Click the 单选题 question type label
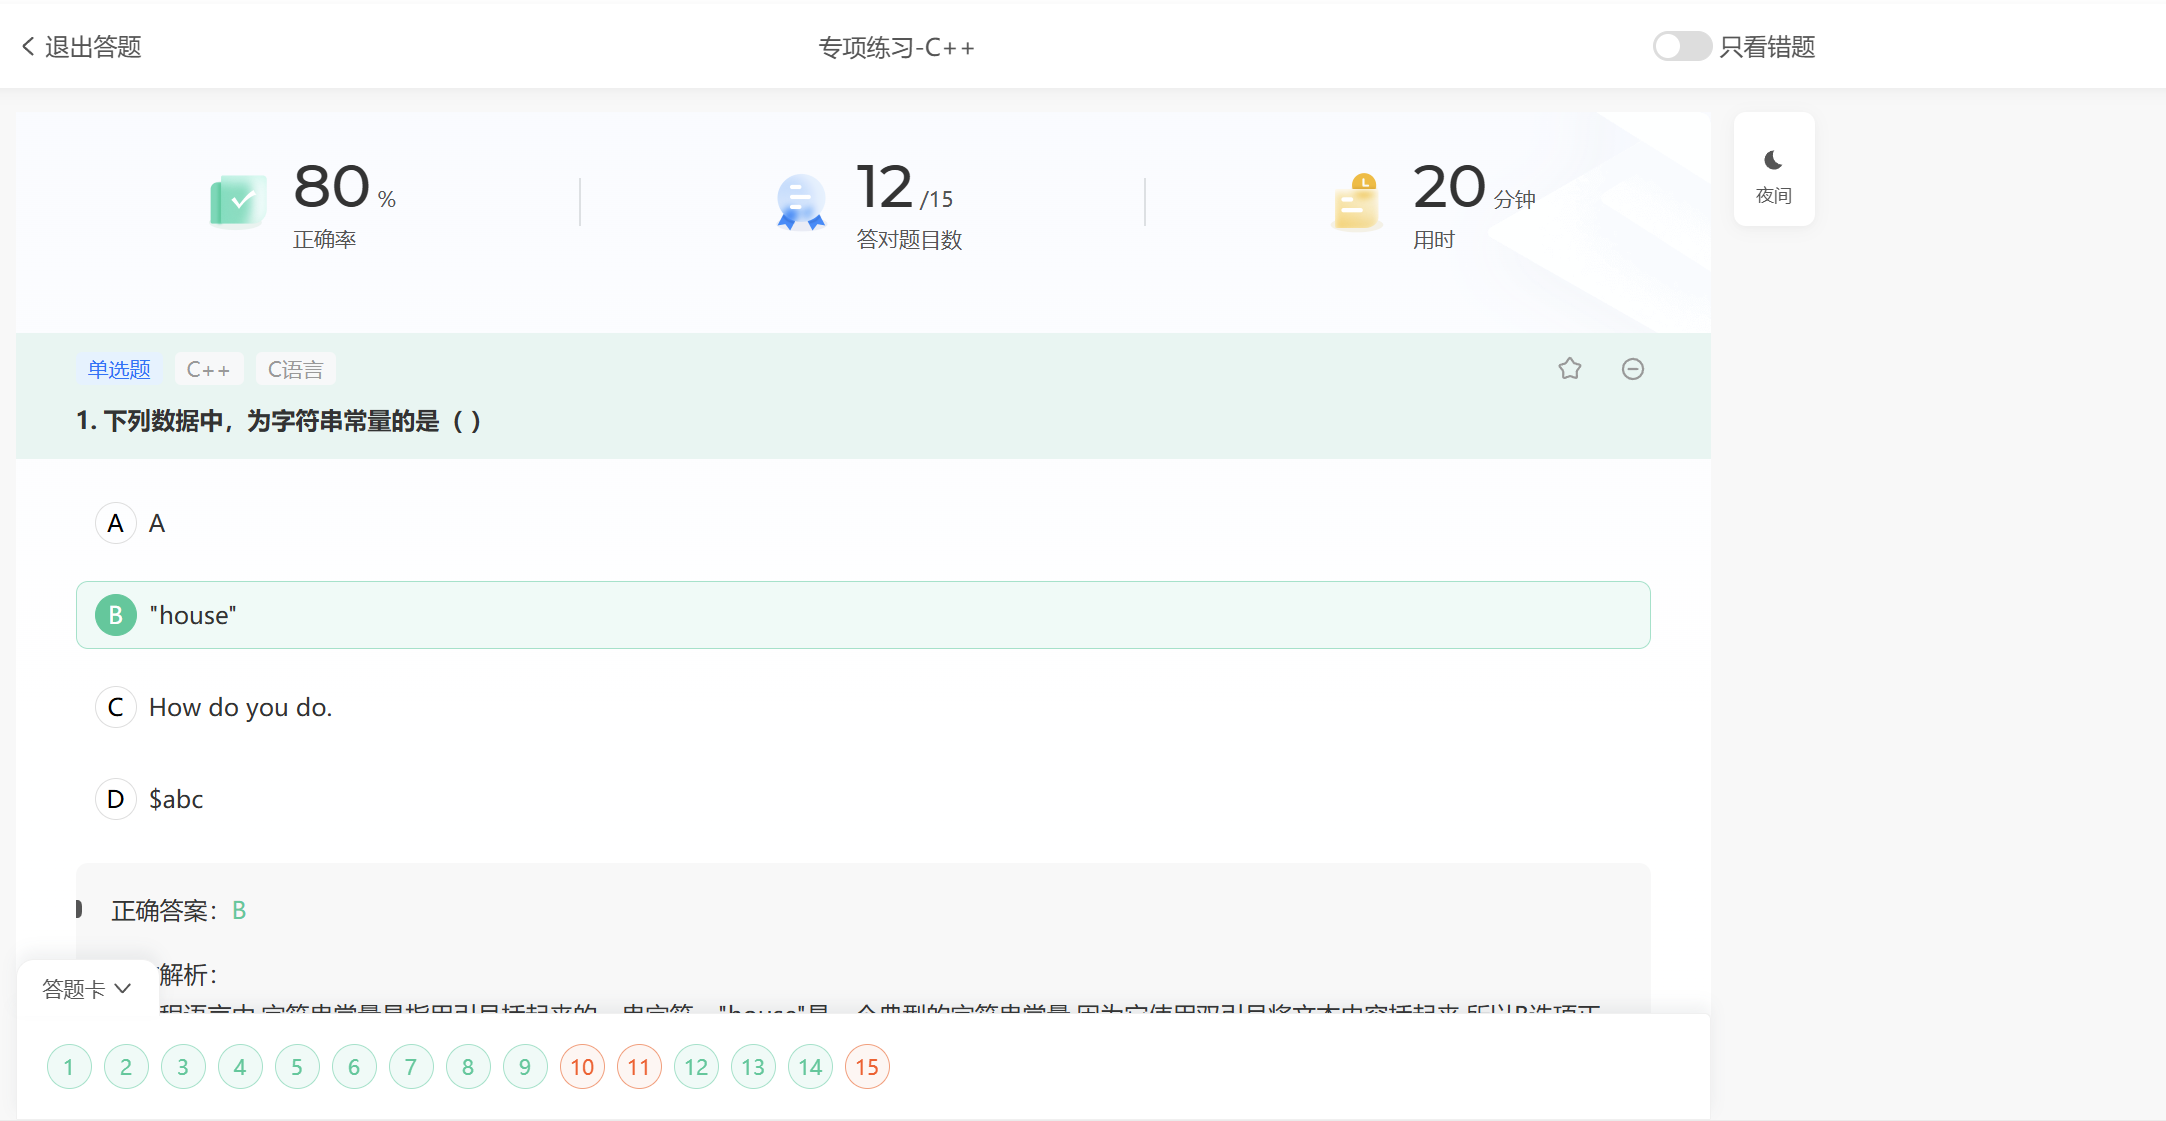 tap(119, 369)
